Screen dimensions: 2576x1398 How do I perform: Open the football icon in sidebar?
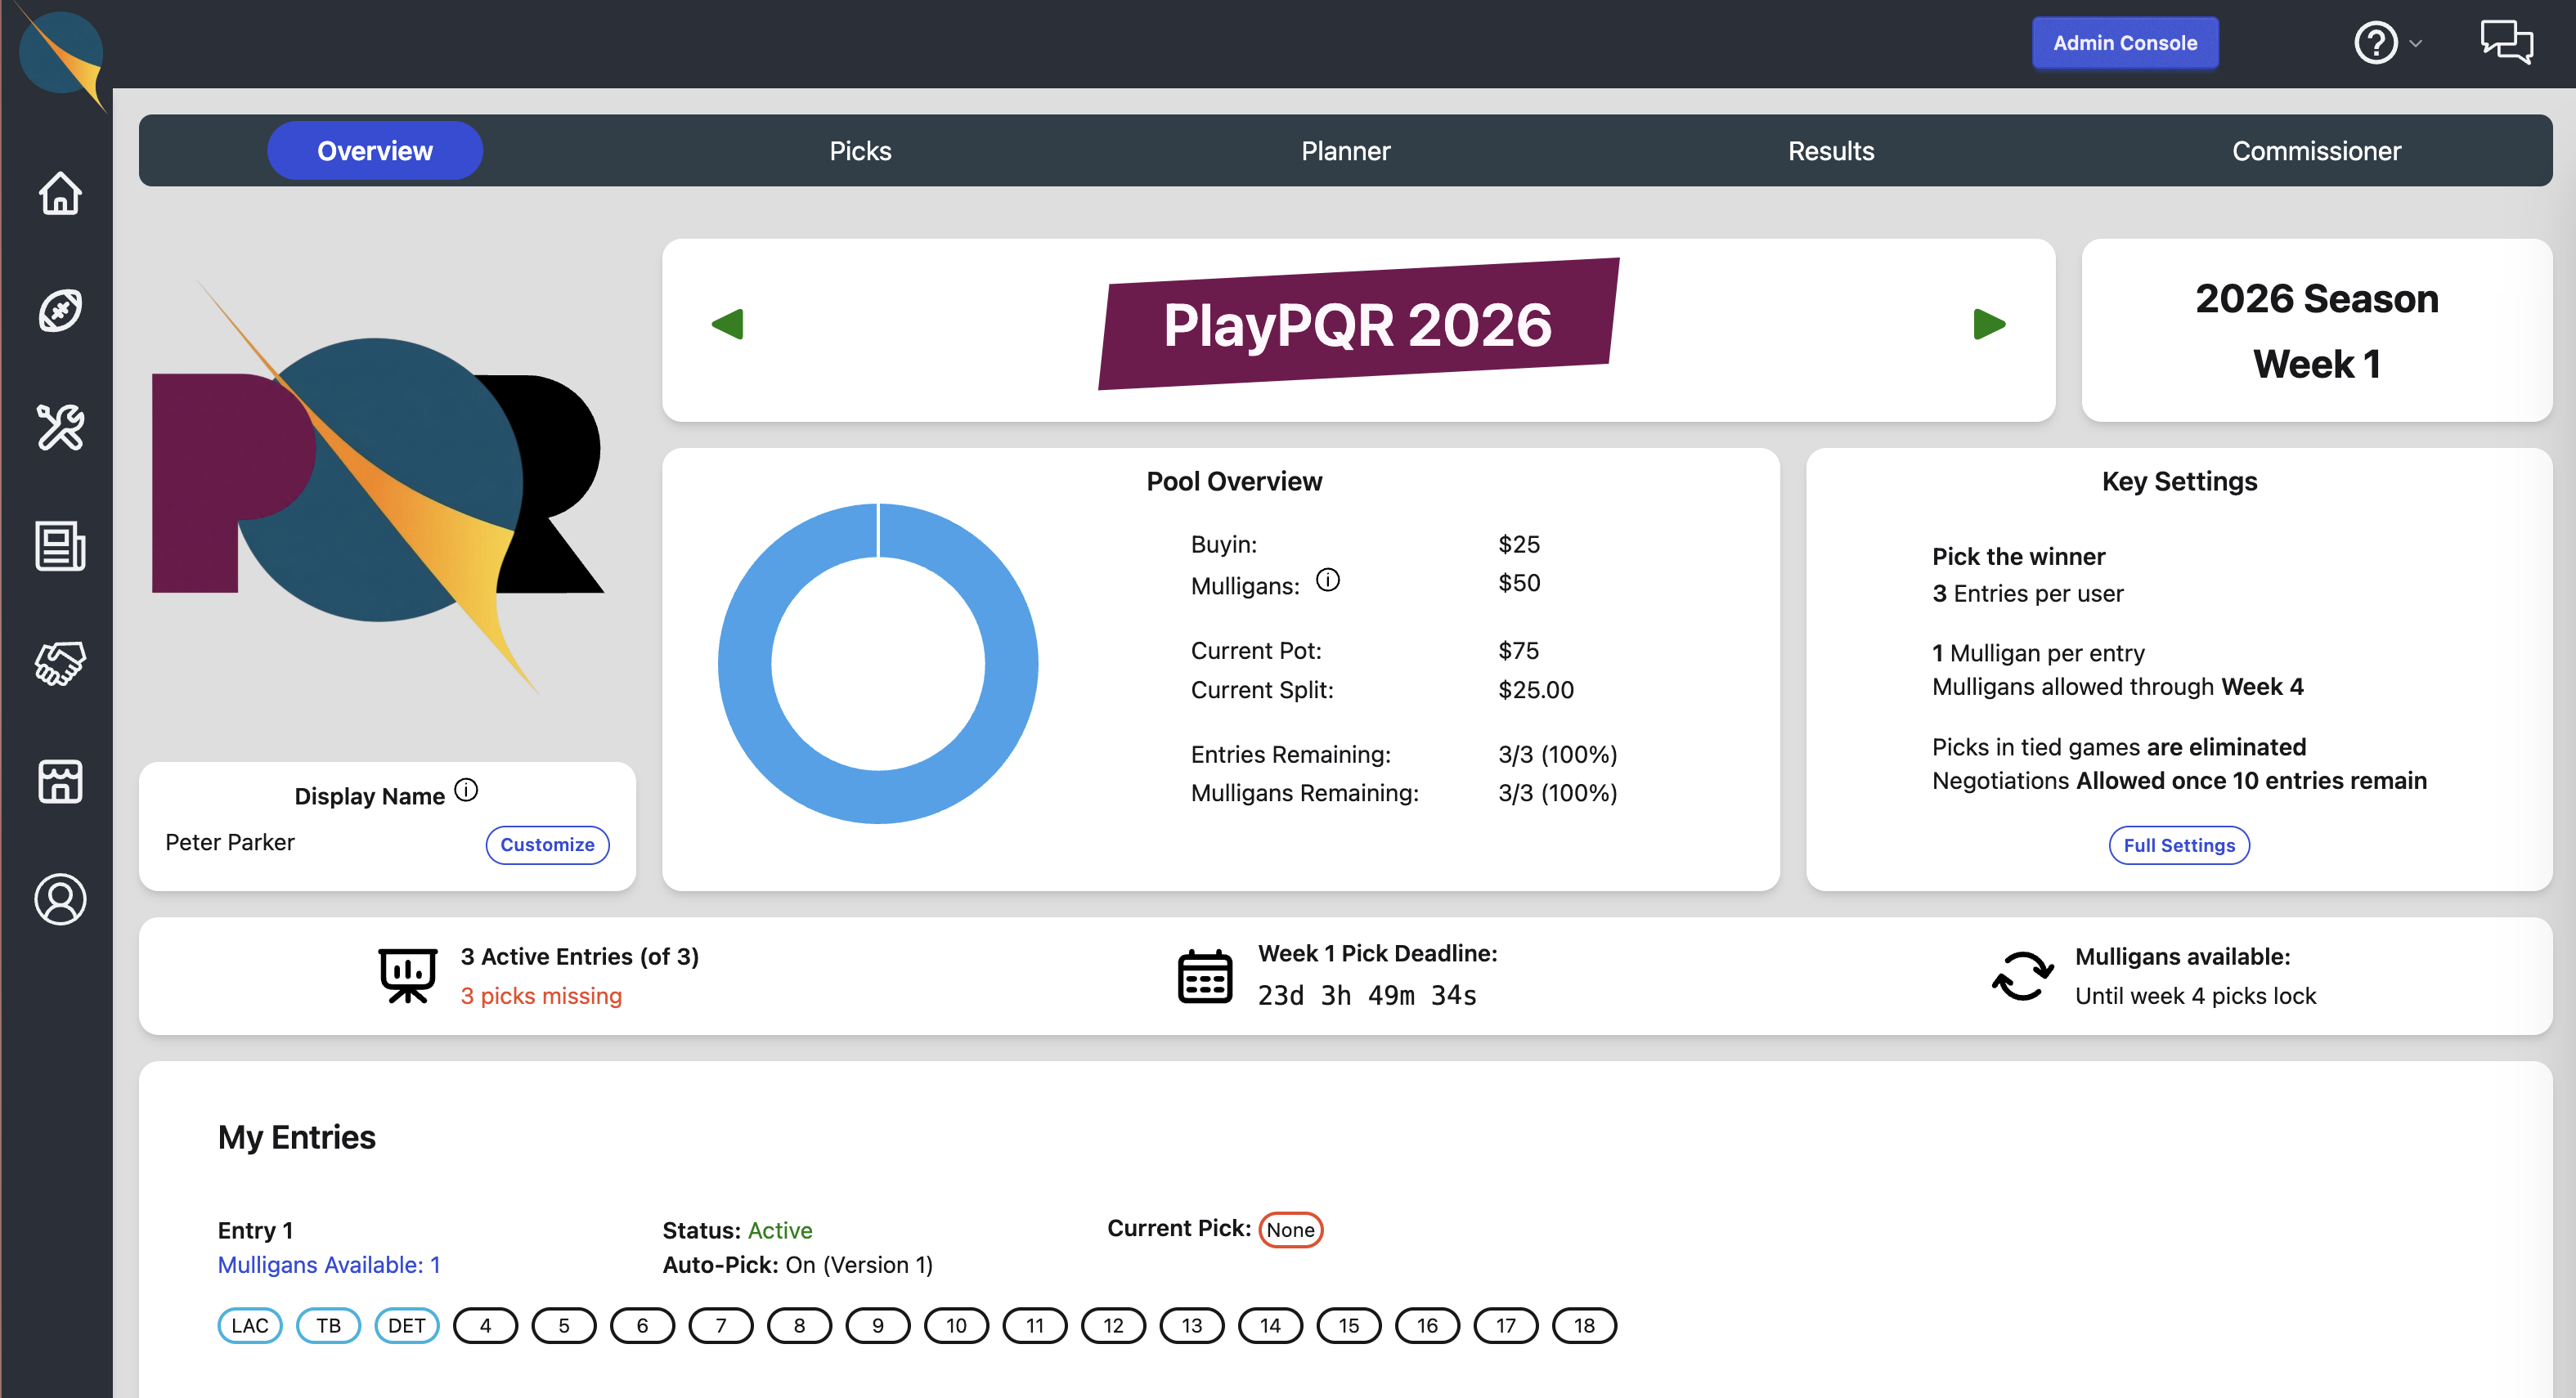point(60,310)
